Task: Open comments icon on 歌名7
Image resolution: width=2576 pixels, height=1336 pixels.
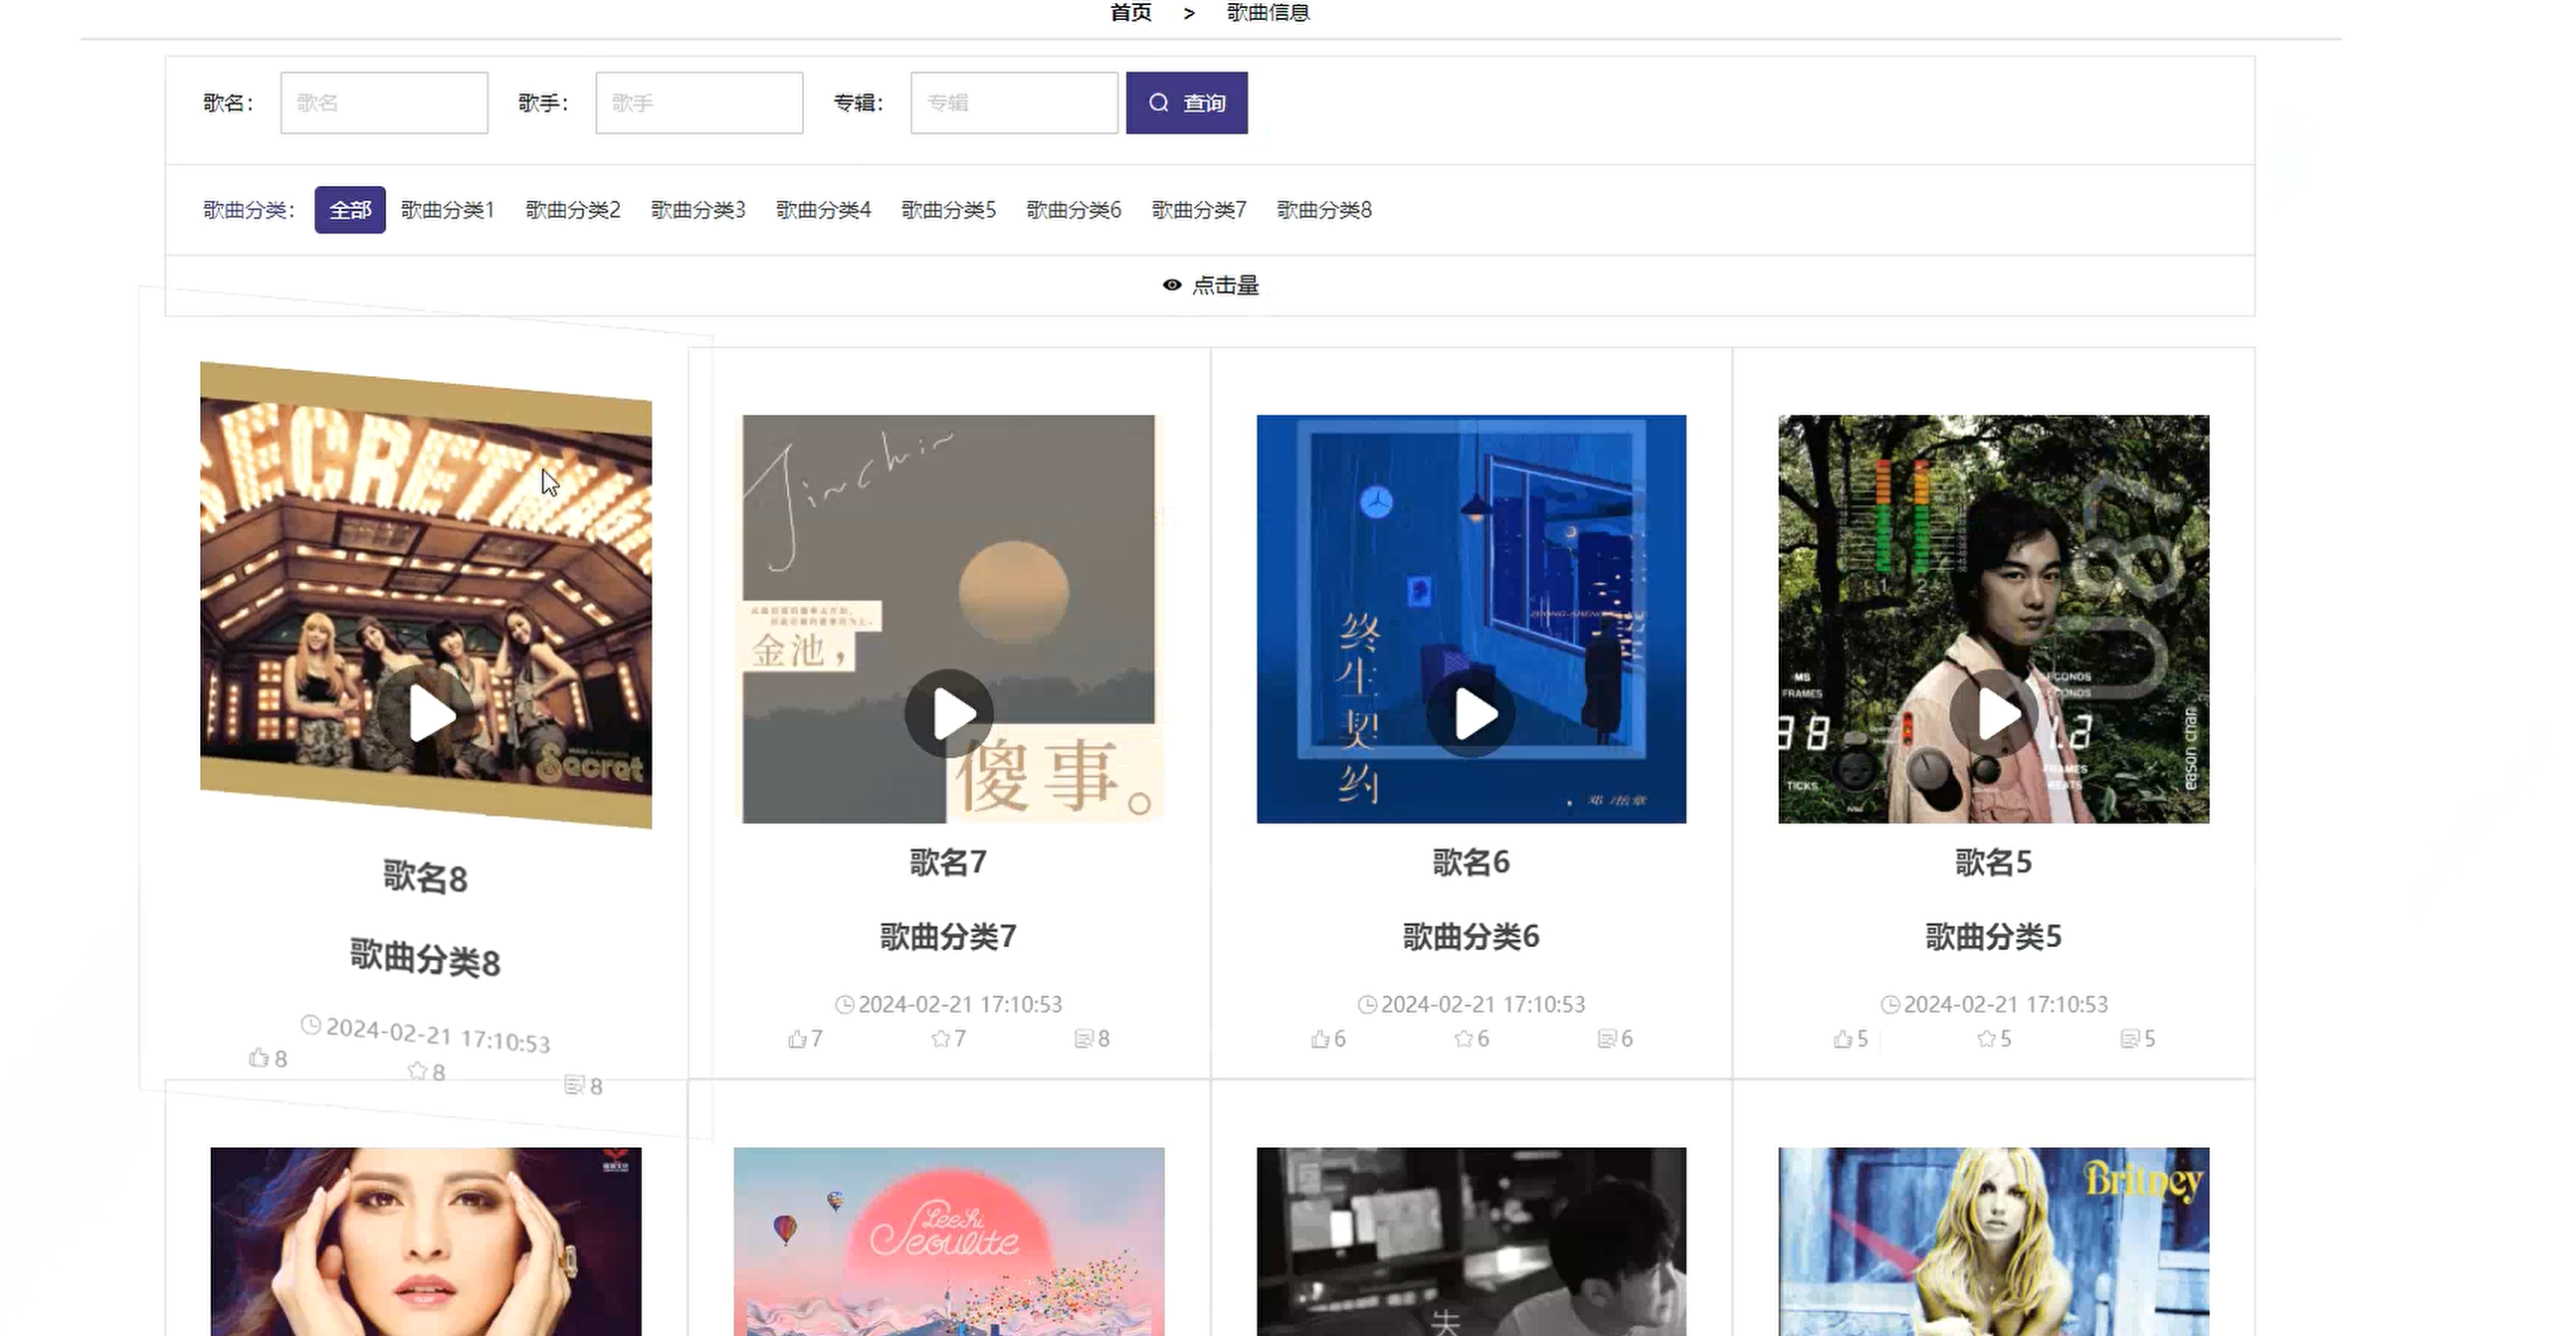Action: click(x=1083, y=1039)
